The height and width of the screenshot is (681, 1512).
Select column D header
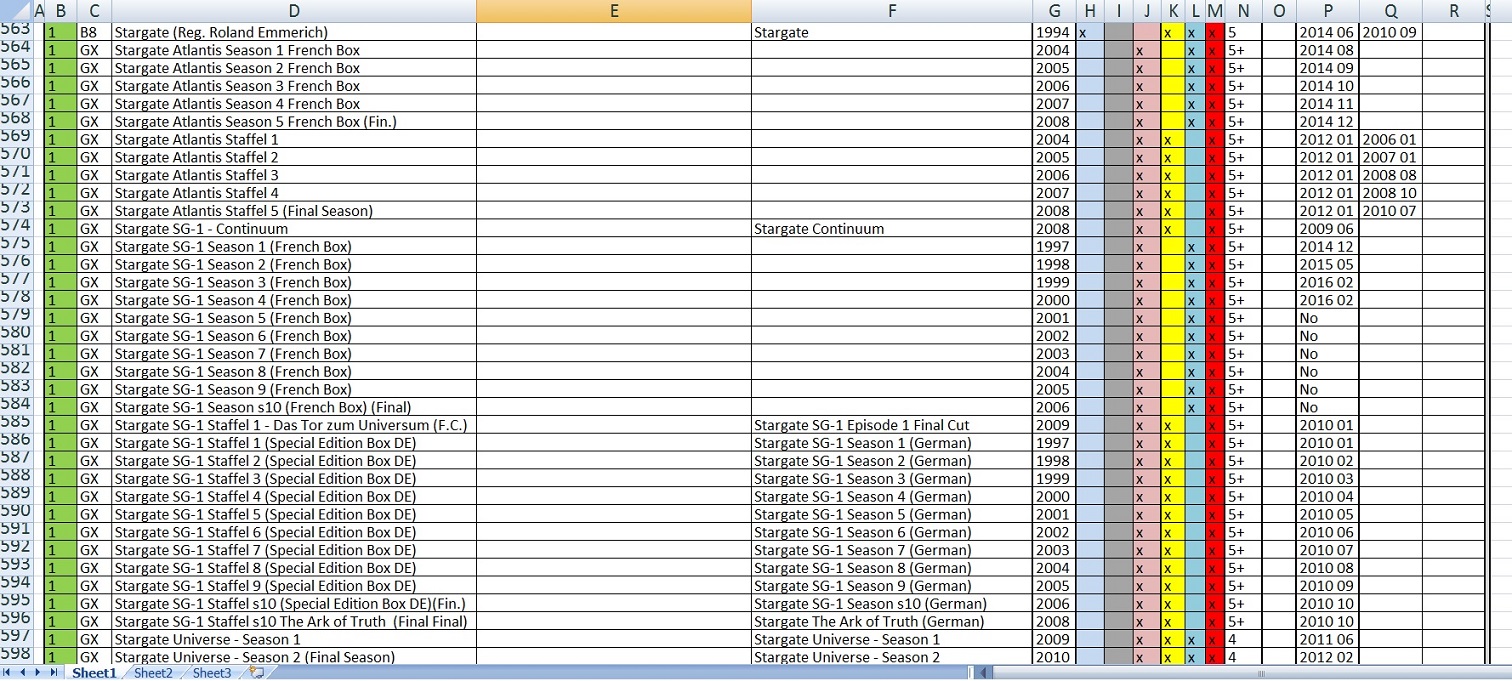click(294, 11)
